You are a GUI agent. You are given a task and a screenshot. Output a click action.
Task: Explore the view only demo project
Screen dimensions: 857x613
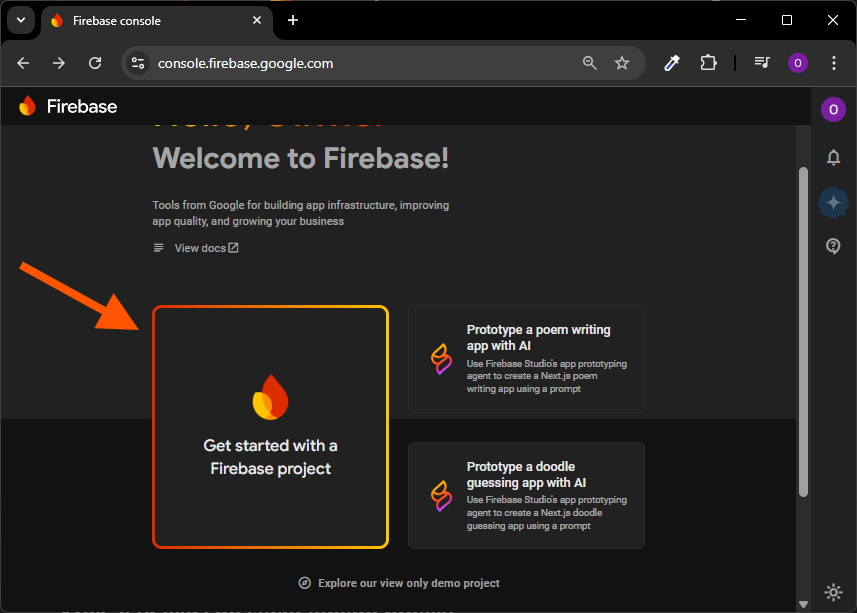(x=399, y=583)
